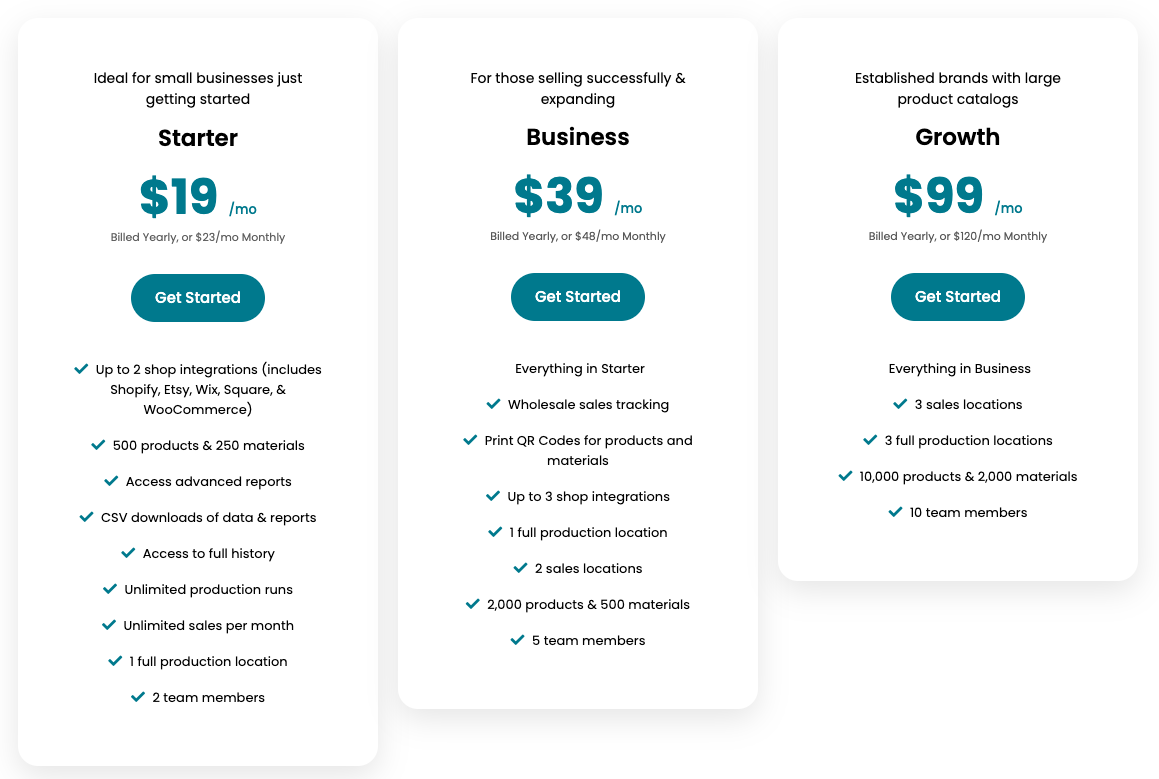Click Get Started under the Starter plan
Viewport: 1159px width, 779px height.
(x=197, y=297)
